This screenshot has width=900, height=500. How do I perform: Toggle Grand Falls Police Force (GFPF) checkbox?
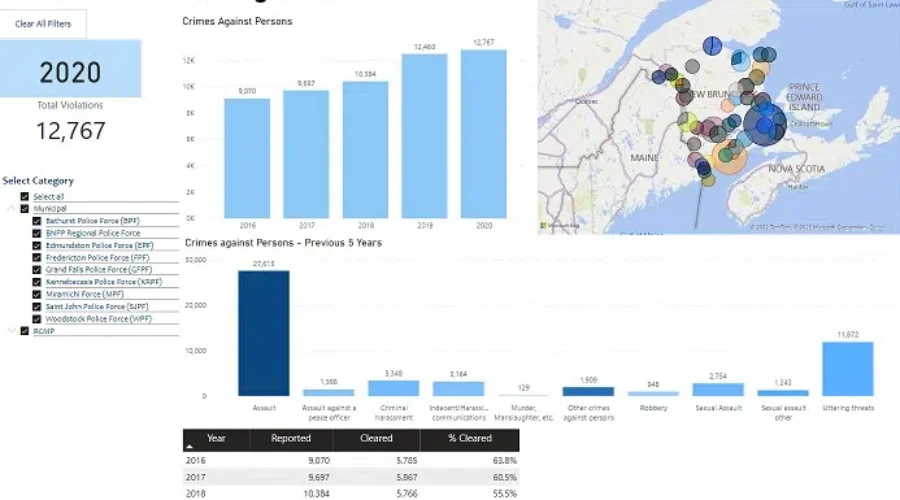tap(37, 270)
